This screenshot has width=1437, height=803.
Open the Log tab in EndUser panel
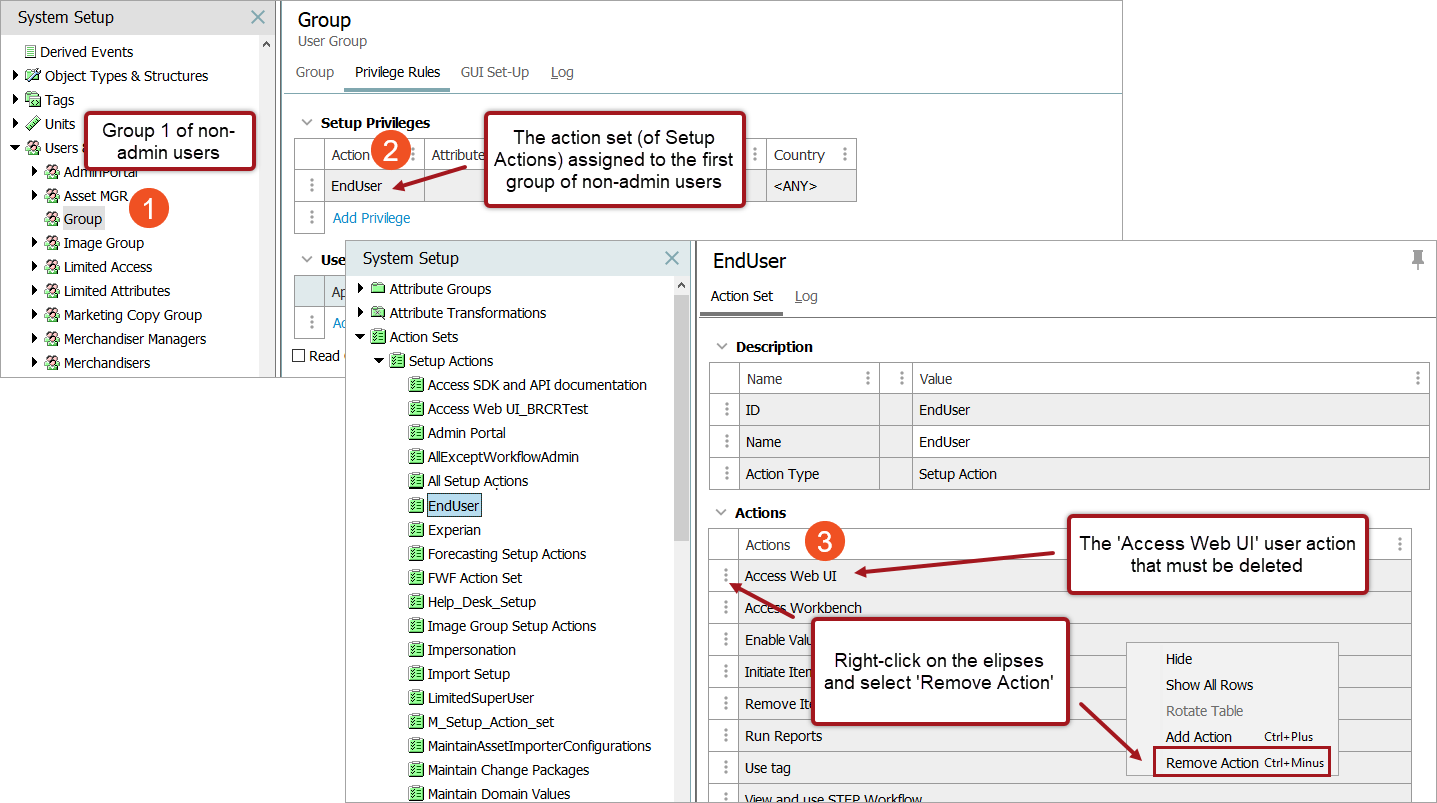tap(806, 296)
